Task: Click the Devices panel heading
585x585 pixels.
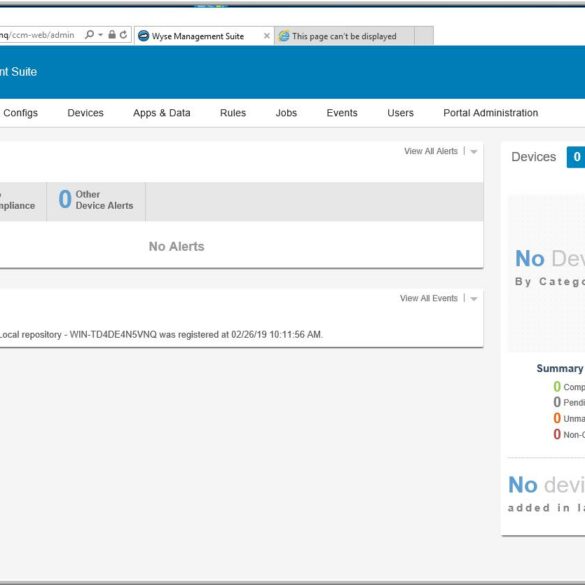Action: pos(534,157)
